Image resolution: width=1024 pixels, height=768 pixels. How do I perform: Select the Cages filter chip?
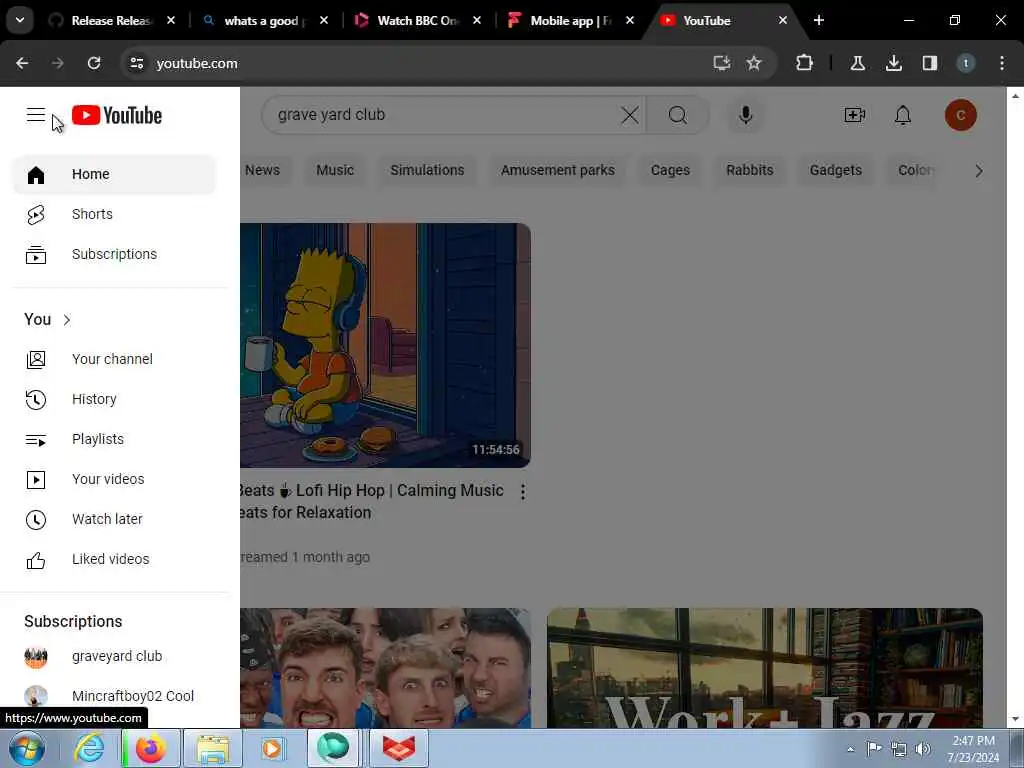(670, 170)
